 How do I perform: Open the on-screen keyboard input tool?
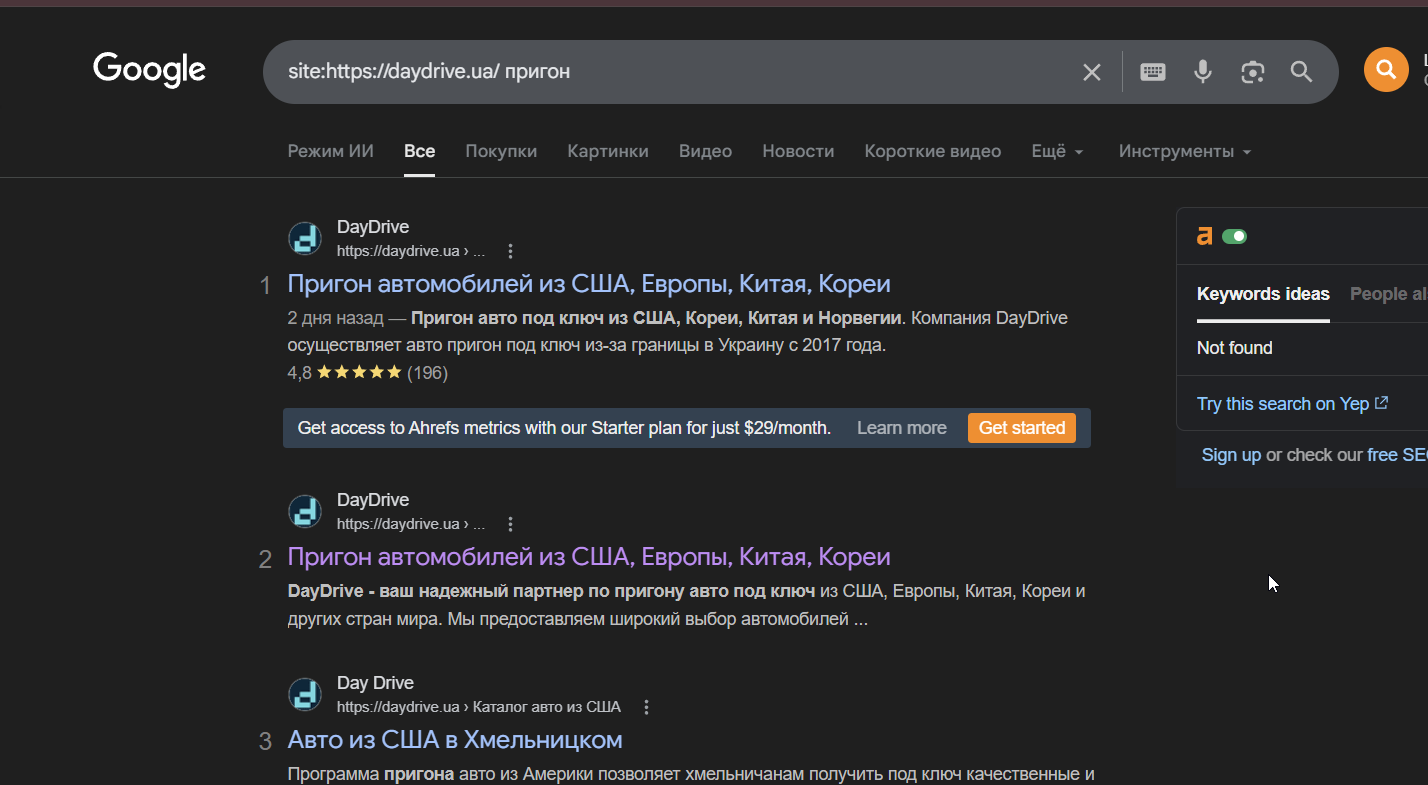pyautogui.click(x=1153, y=72)
